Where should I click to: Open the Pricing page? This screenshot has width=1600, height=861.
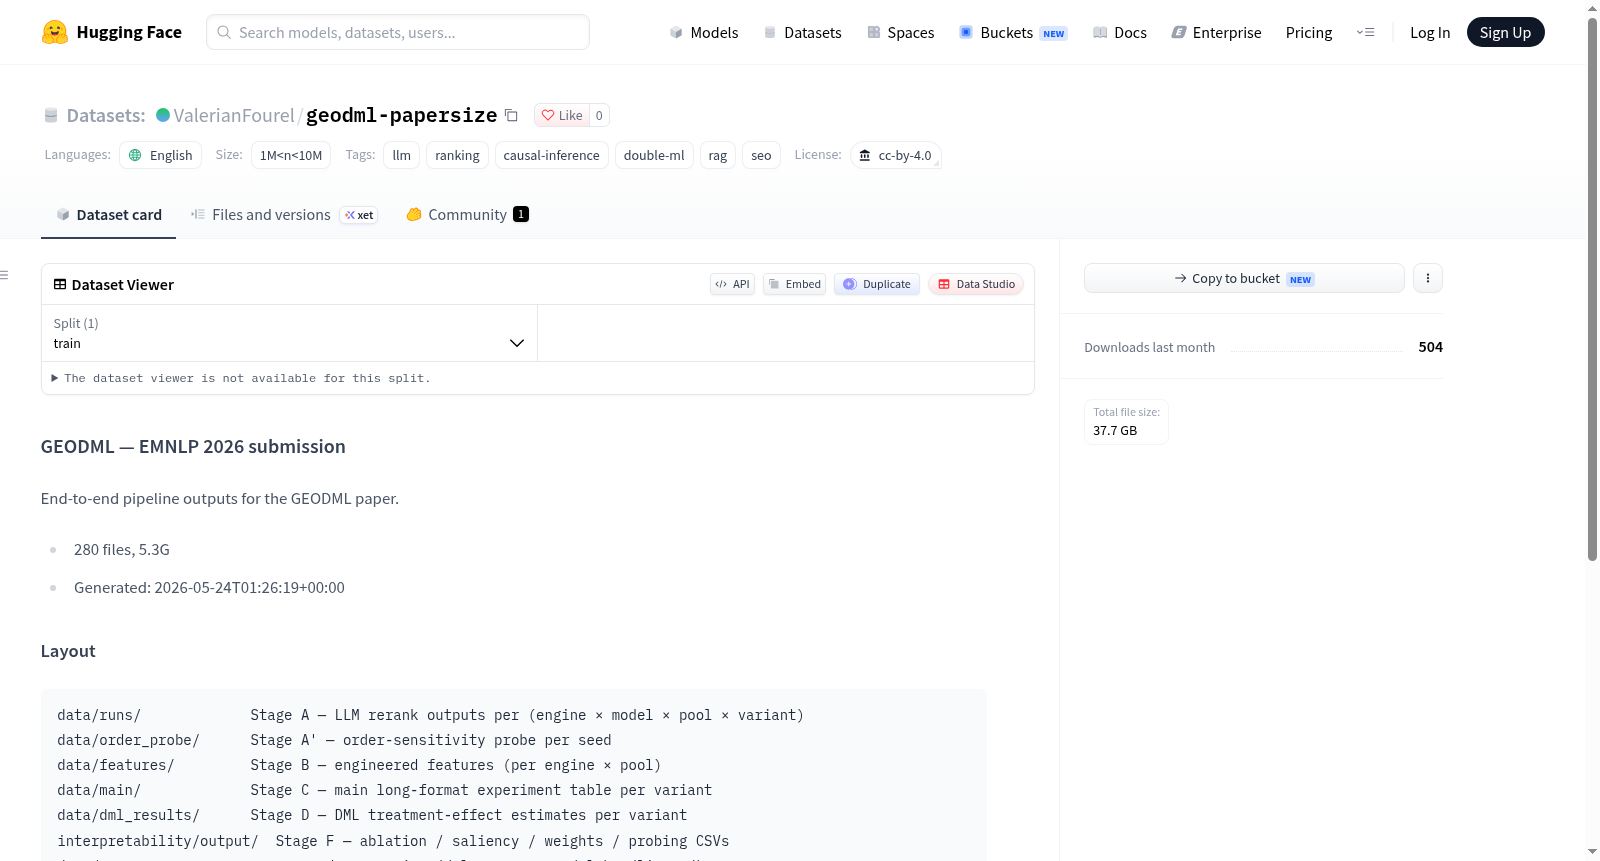[1309, 32]
